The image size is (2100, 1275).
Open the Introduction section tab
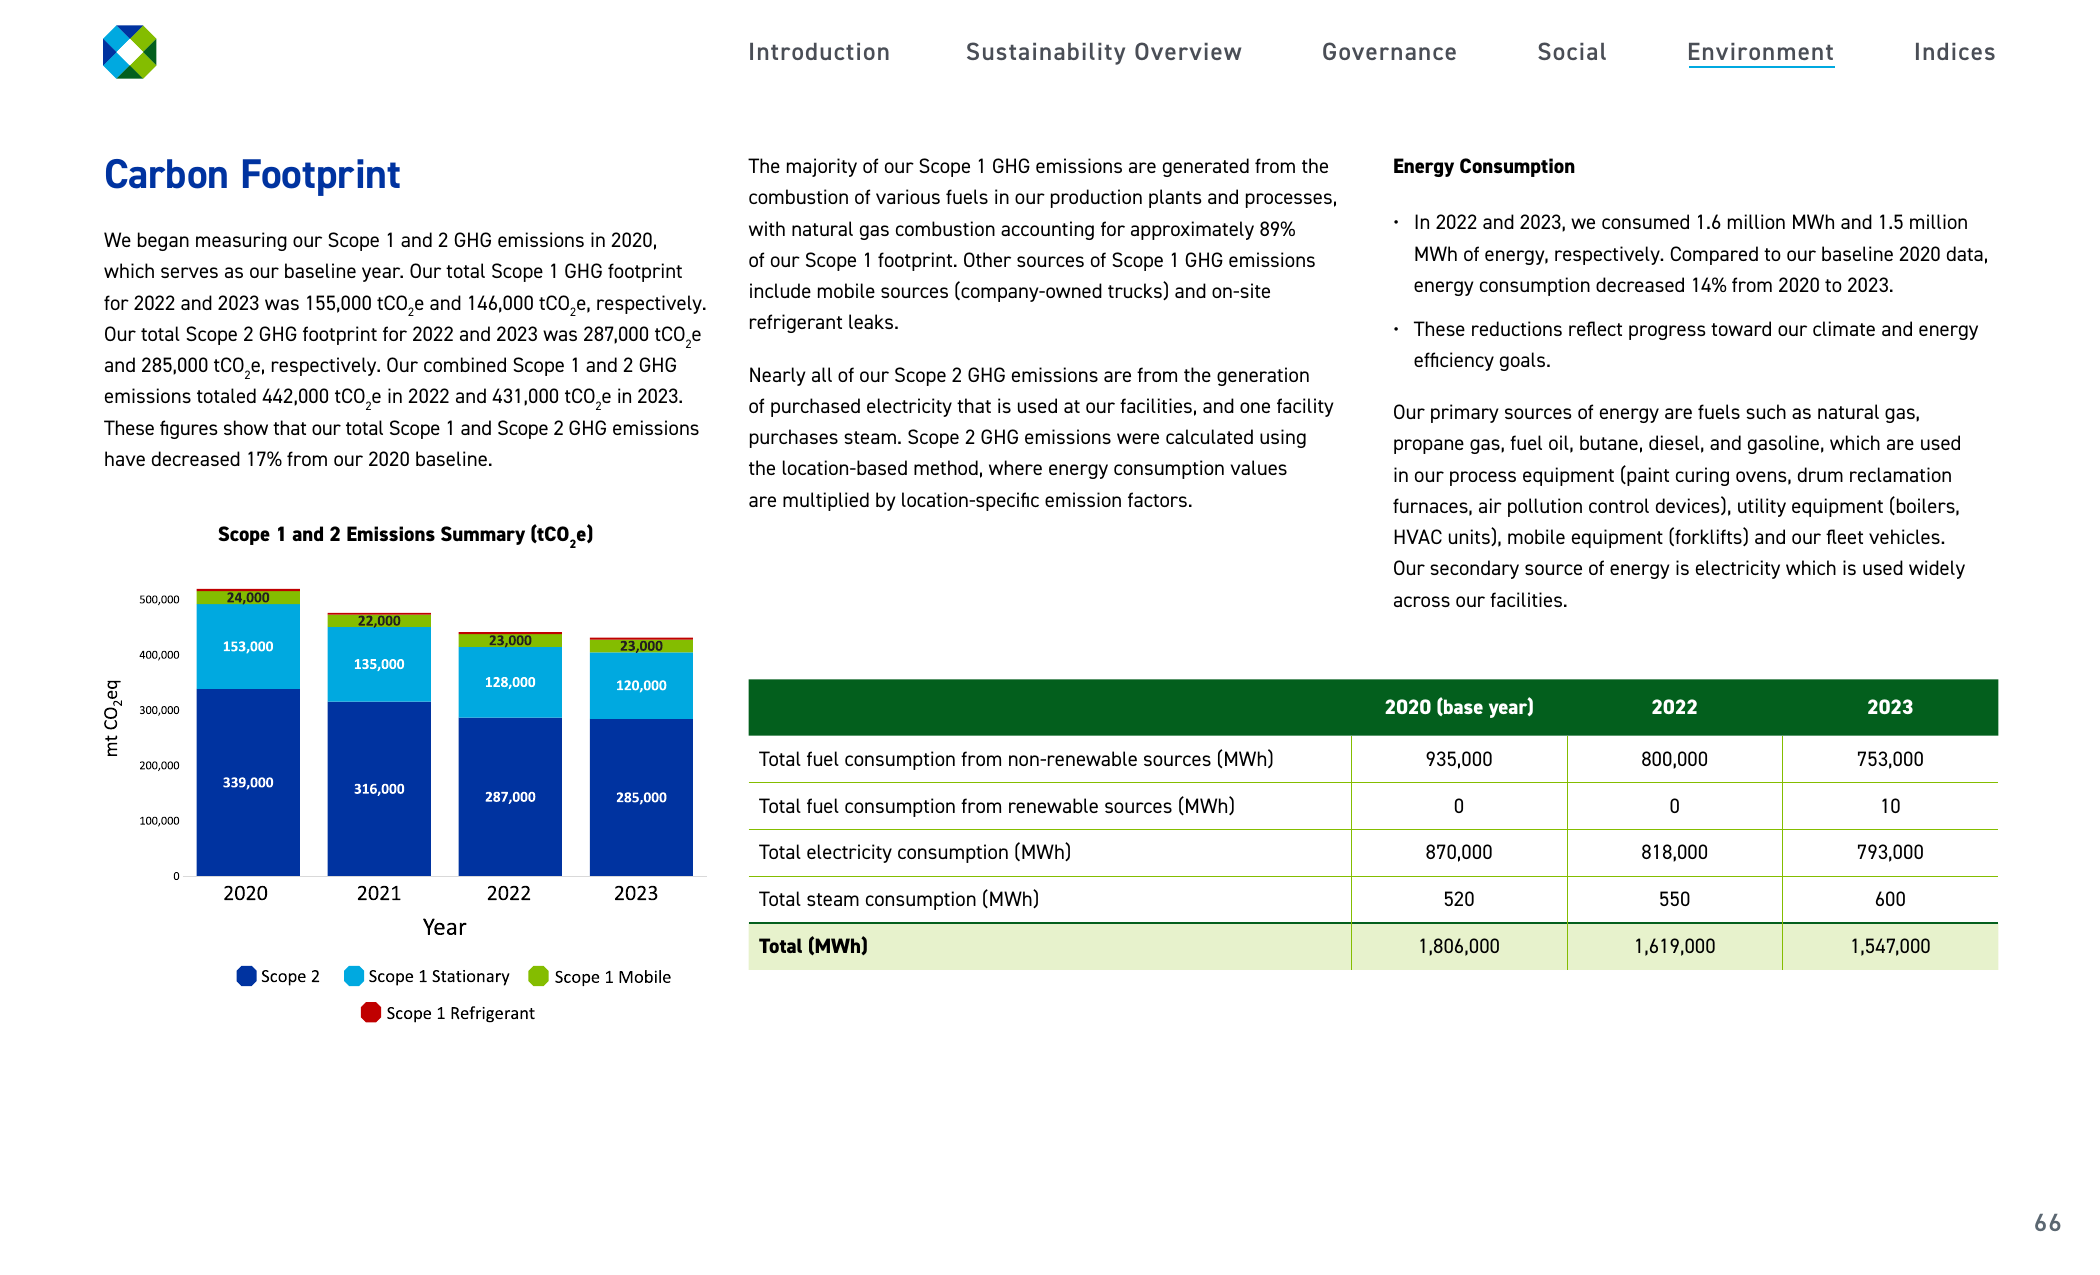point(819,52)
